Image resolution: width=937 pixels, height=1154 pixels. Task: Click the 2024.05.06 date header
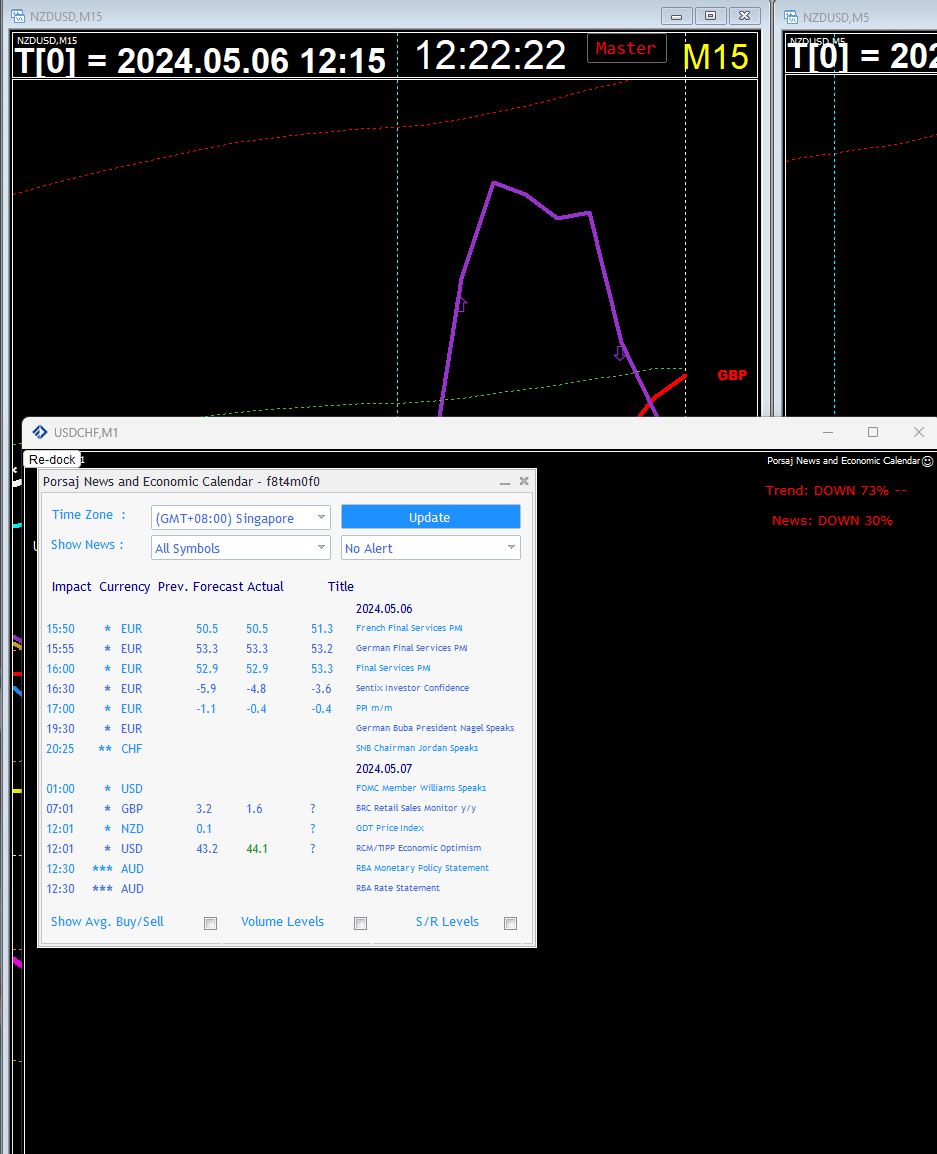384,609
